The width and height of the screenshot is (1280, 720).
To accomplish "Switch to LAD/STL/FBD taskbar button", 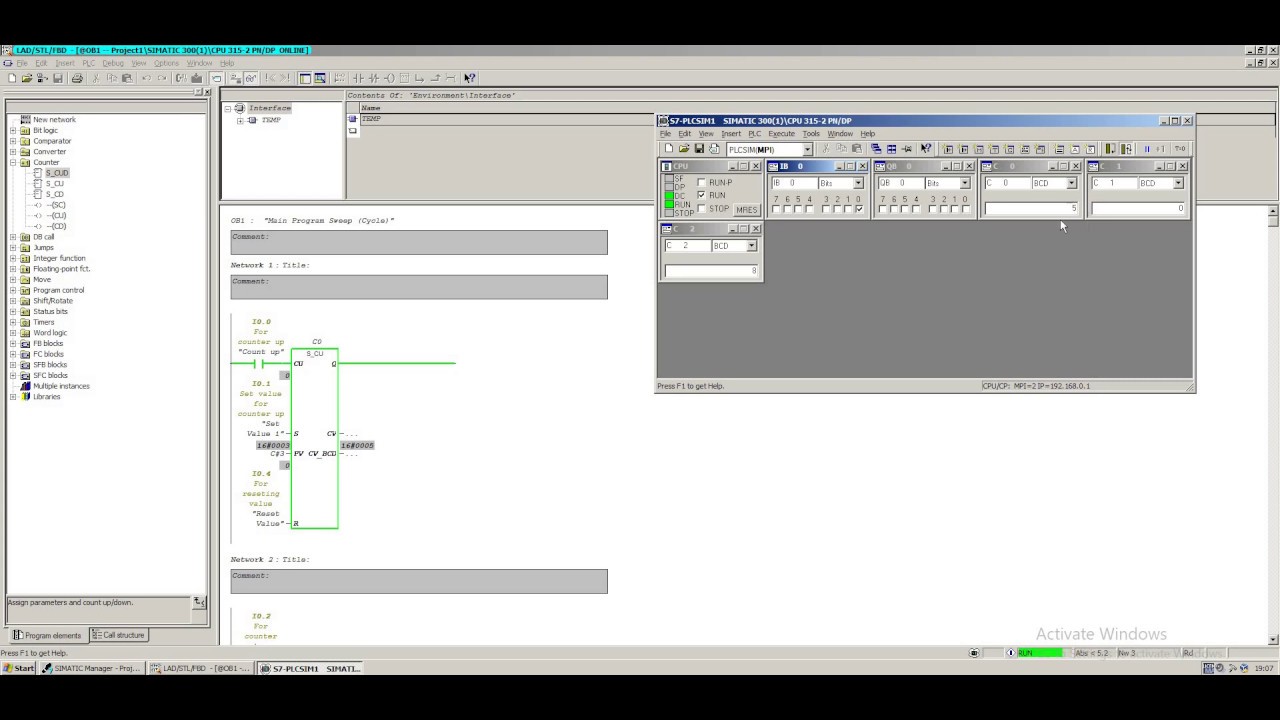I will 200,668.
